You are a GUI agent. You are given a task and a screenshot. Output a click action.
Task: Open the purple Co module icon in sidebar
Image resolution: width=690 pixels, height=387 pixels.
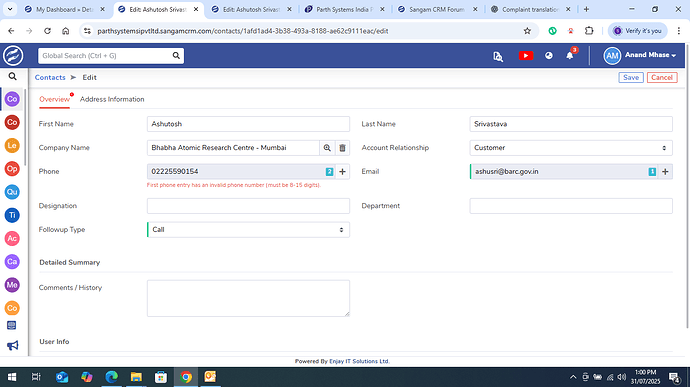tap(12, 99)
